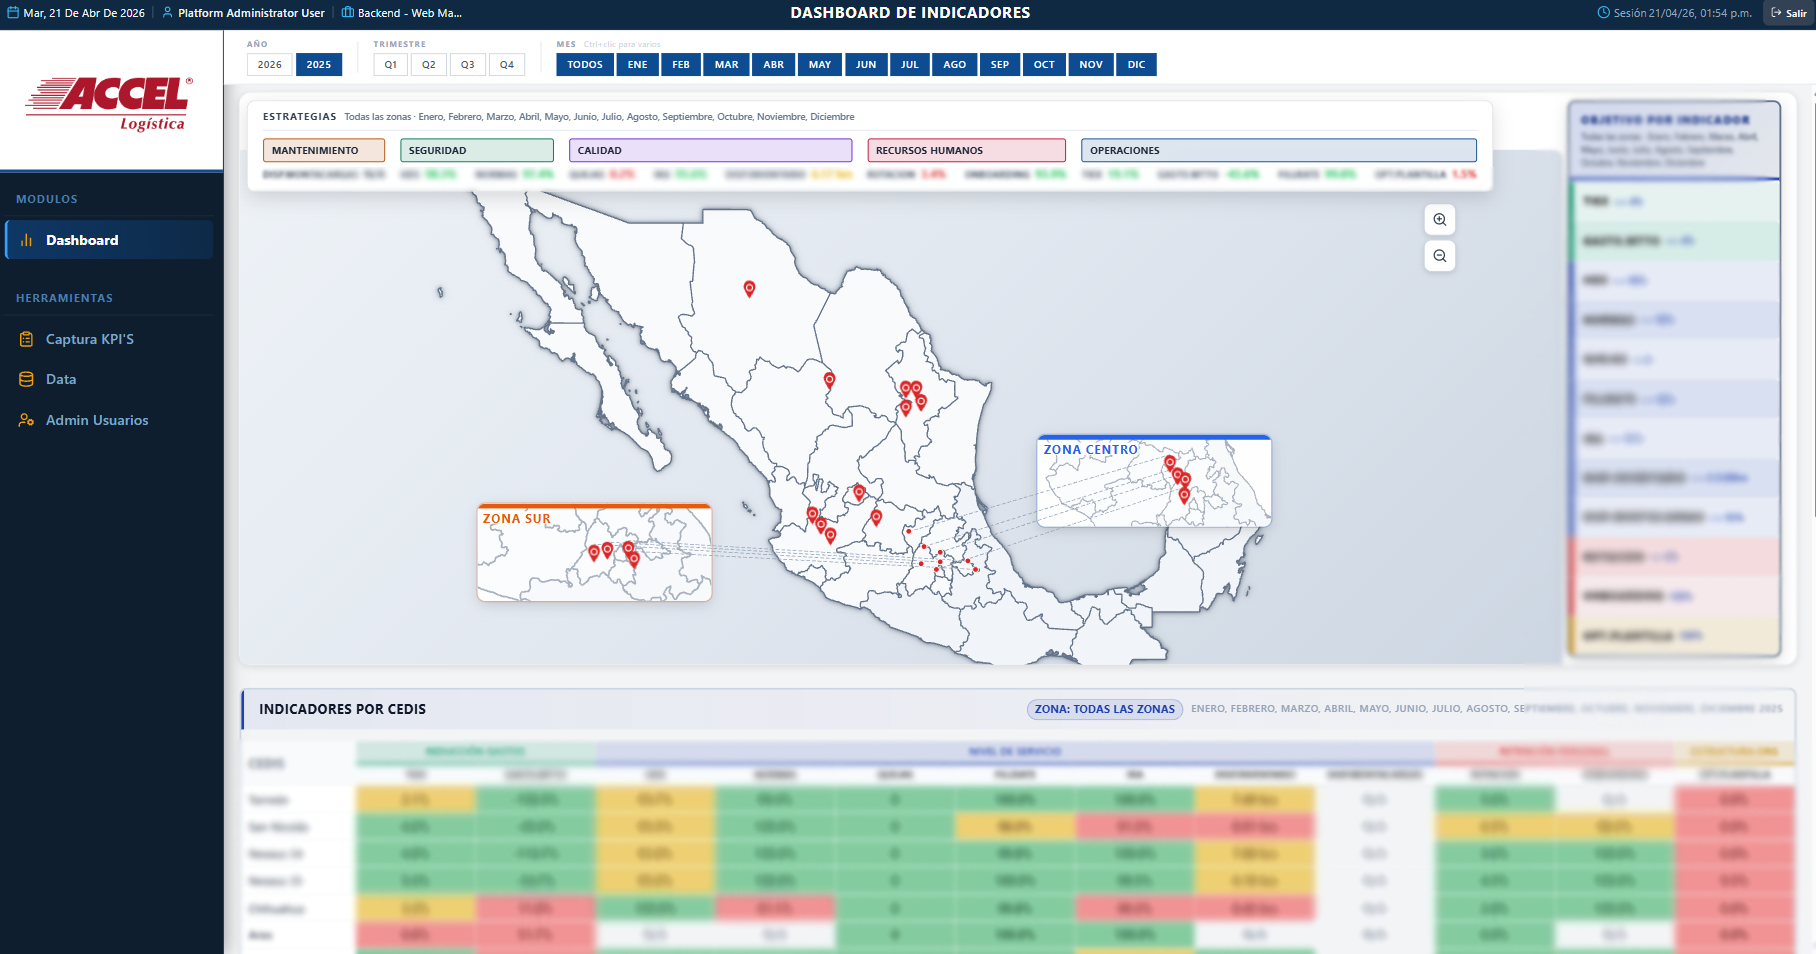Select year 2025
Viewport: 1816px width, 954px height.
tap(319, 64)
